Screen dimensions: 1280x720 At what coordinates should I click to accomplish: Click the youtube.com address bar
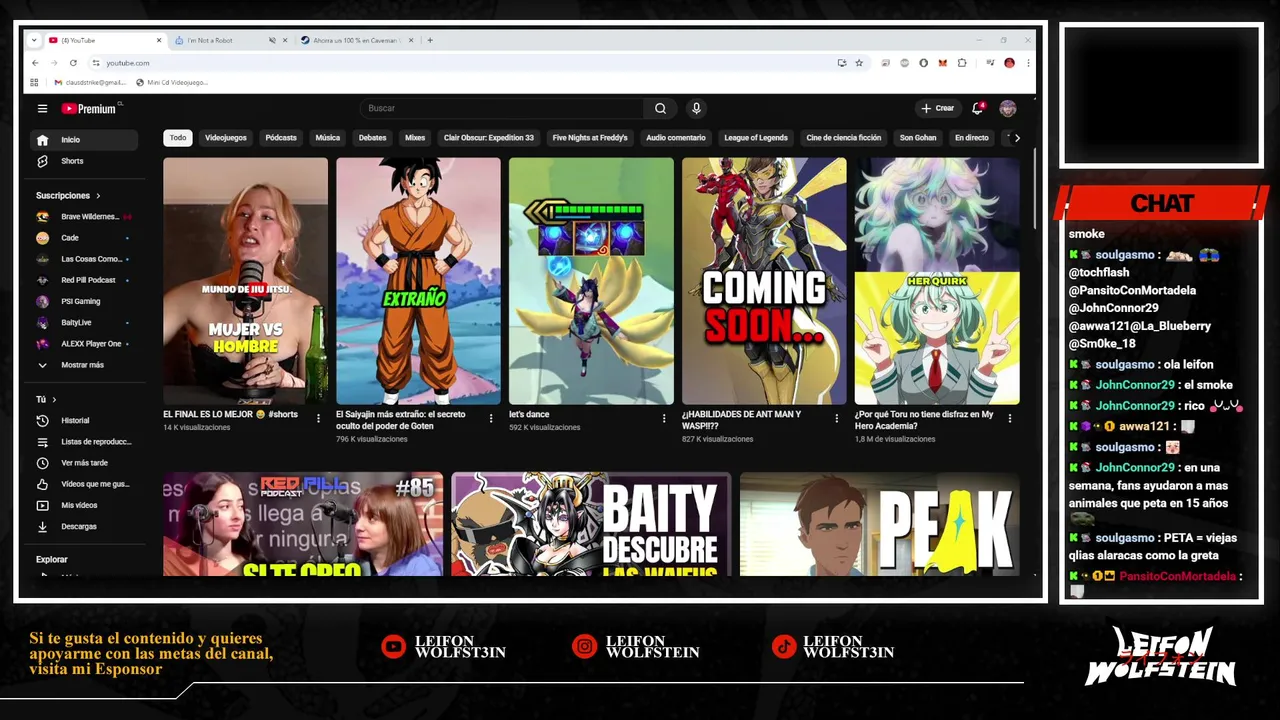pos(460,62)
